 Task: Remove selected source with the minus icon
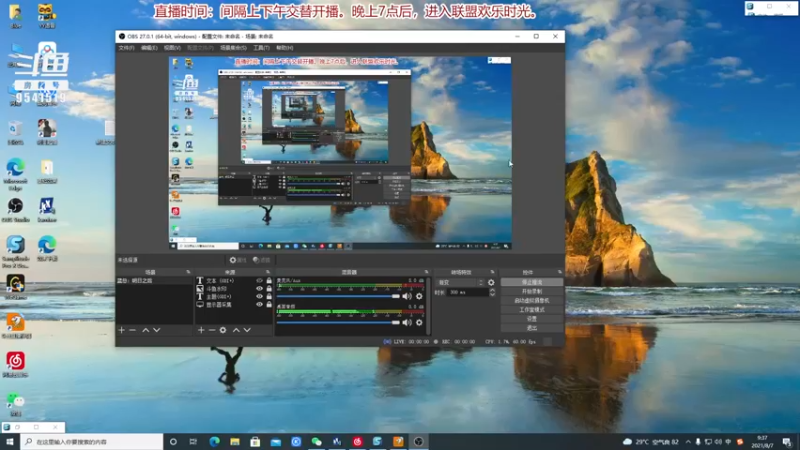pos(212,330)
